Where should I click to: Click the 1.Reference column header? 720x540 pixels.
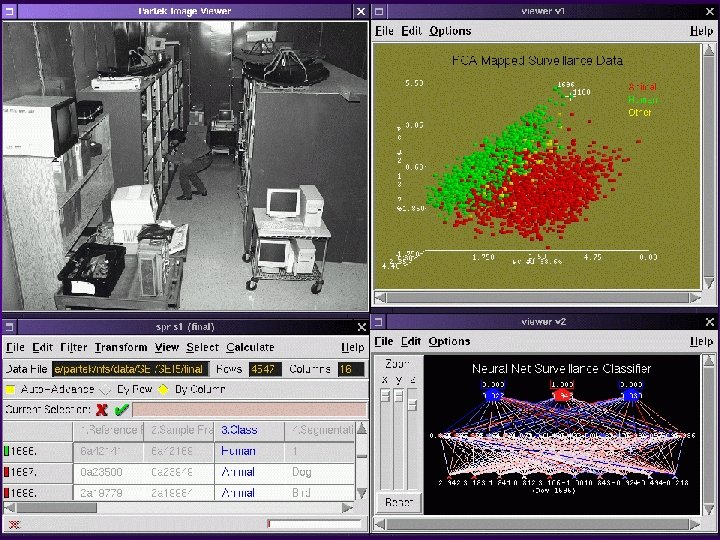tap(108, 430)
